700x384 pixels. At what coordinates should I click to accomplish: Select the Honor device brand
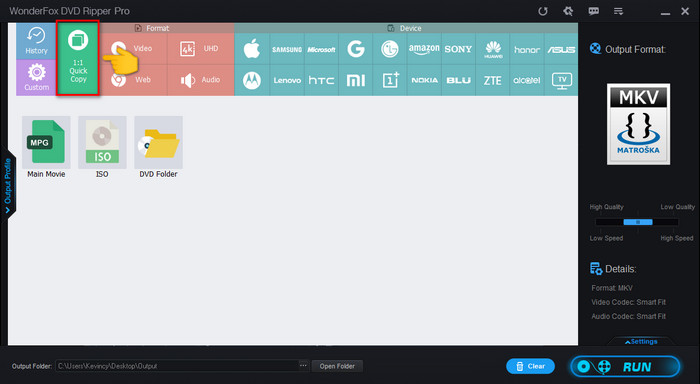(x=527, y=49)
